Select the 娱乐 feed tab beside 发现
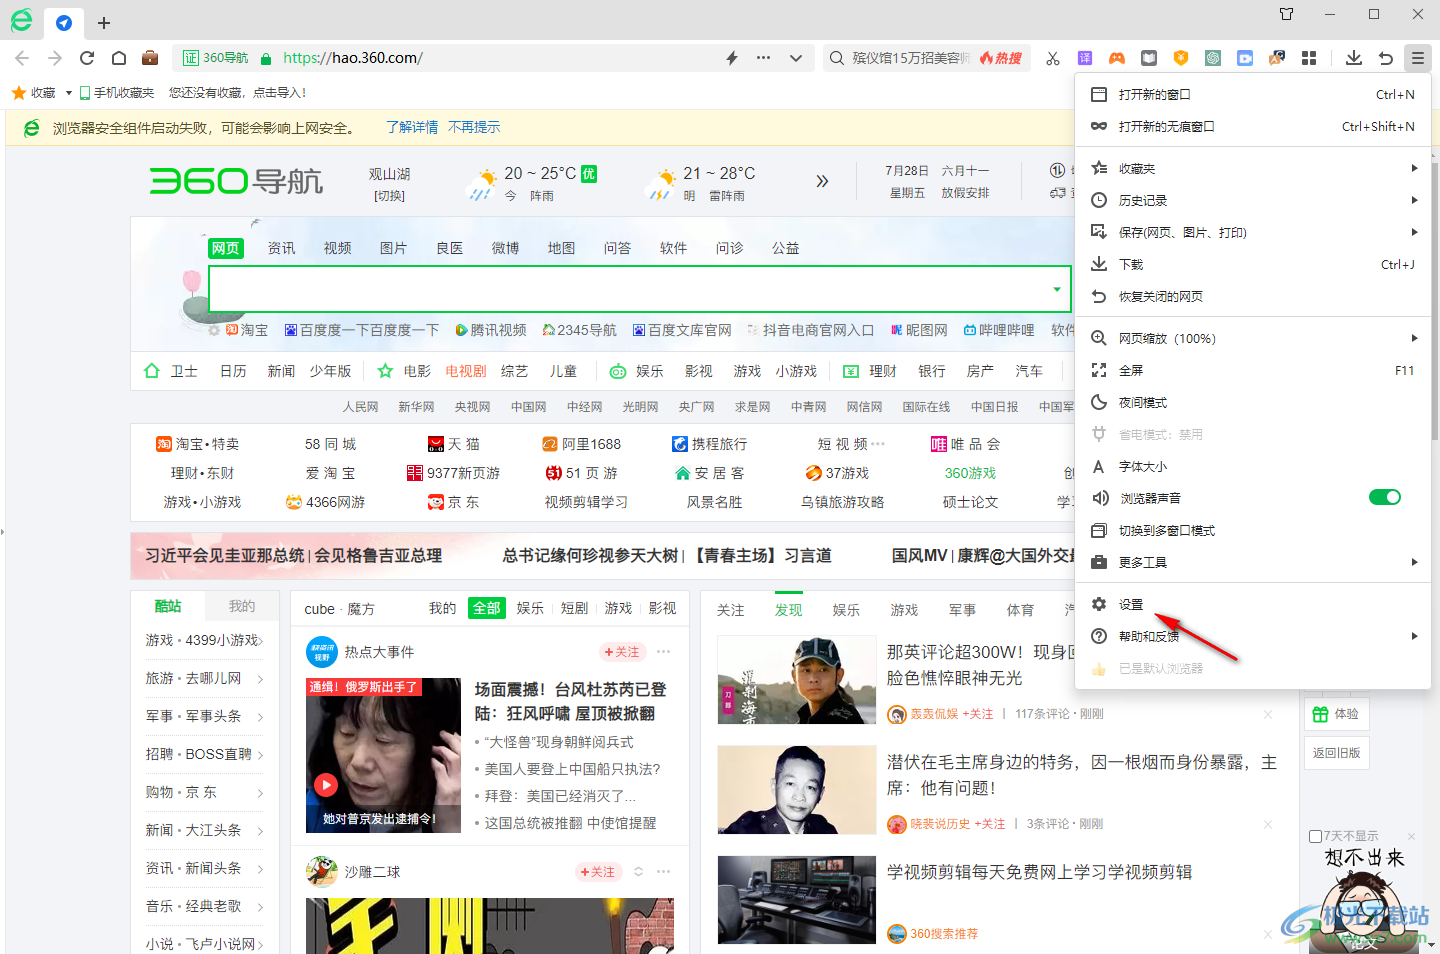 [x=846, y=610]
